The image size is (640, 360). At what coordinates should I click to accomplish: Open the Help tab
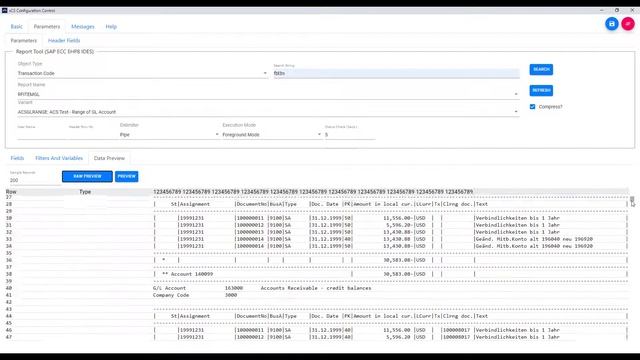[x=111, y=27]
